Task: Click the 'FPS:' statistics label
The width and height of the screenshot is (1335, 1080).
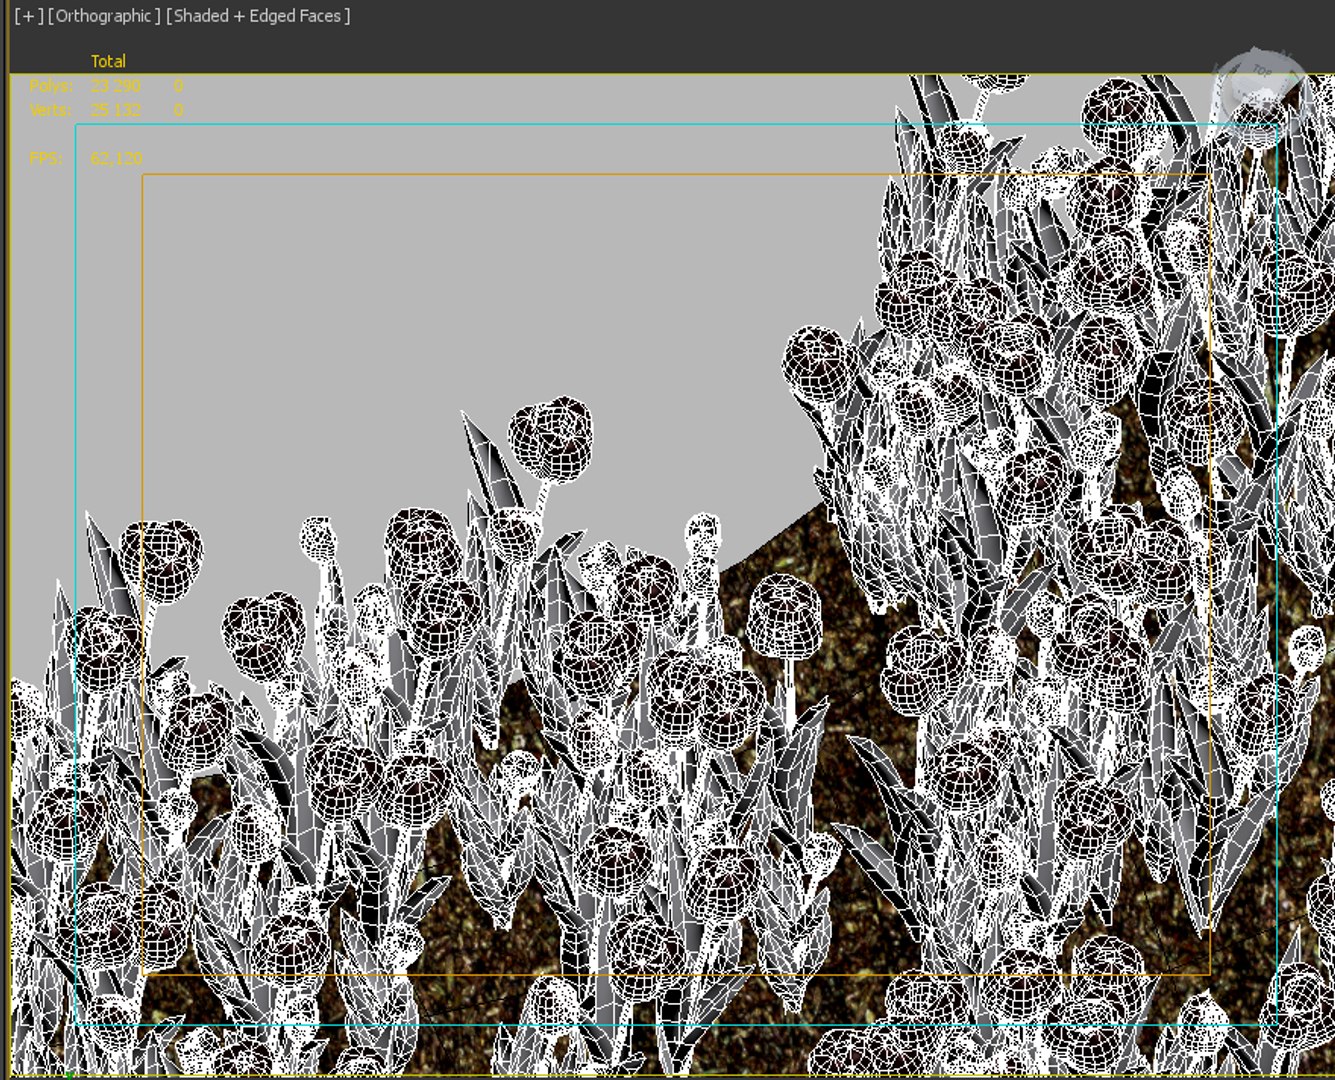Action: point(46,158)
